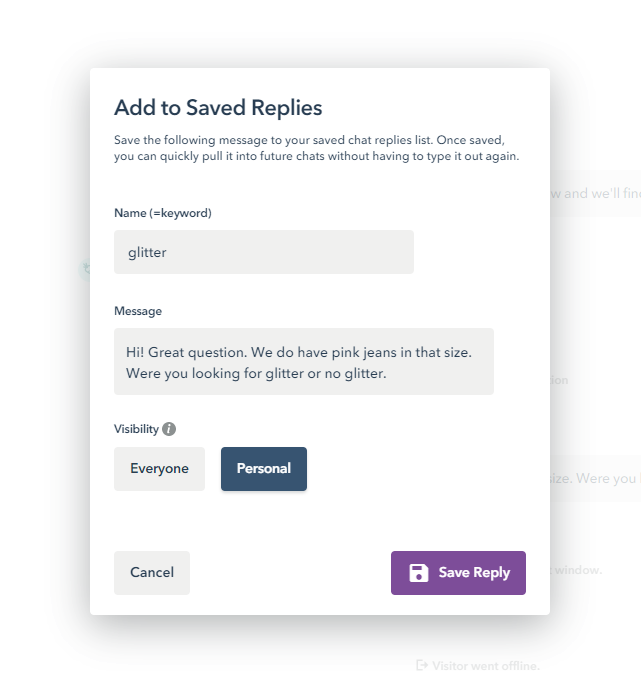The height and width of the screenshot is (683, 641).
Task: Click the Visibility label text
Action: 136,429
